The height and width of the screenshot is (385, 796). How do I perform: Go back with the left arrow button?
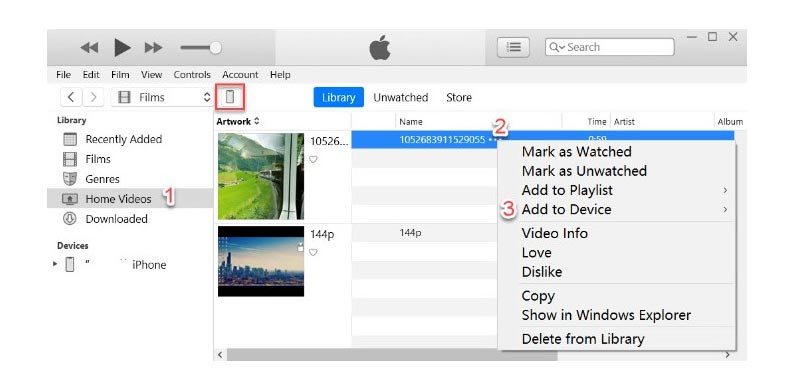pyautogui.click(x=72, y=97)
